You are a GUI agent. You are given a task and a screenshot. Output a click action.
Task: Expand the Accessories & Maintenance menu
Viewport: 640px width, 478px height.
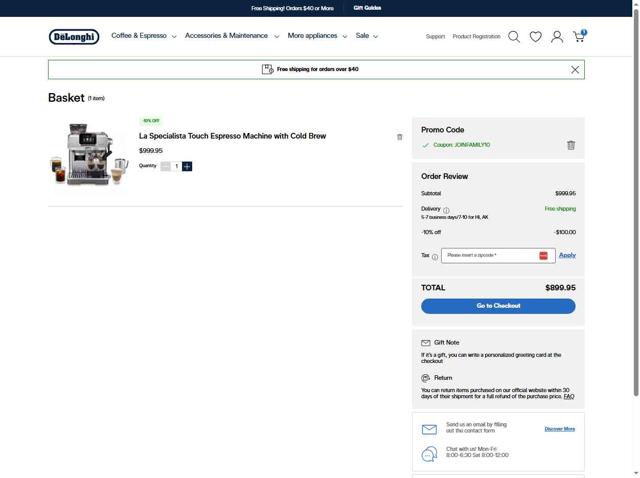(x=232, y=36)
